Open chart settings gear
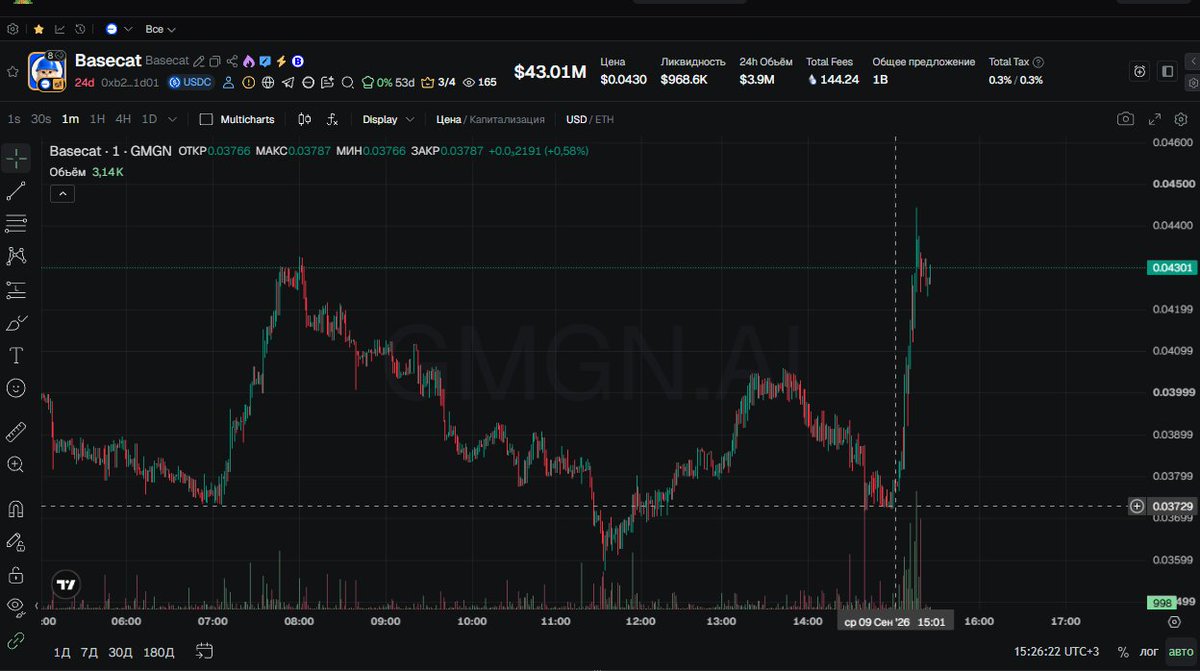 point(1181,119)
